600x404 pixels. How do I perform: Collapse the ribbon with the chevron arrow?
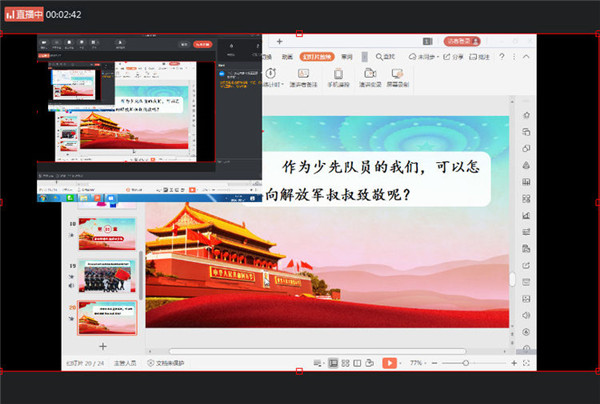tap(527, 57)
